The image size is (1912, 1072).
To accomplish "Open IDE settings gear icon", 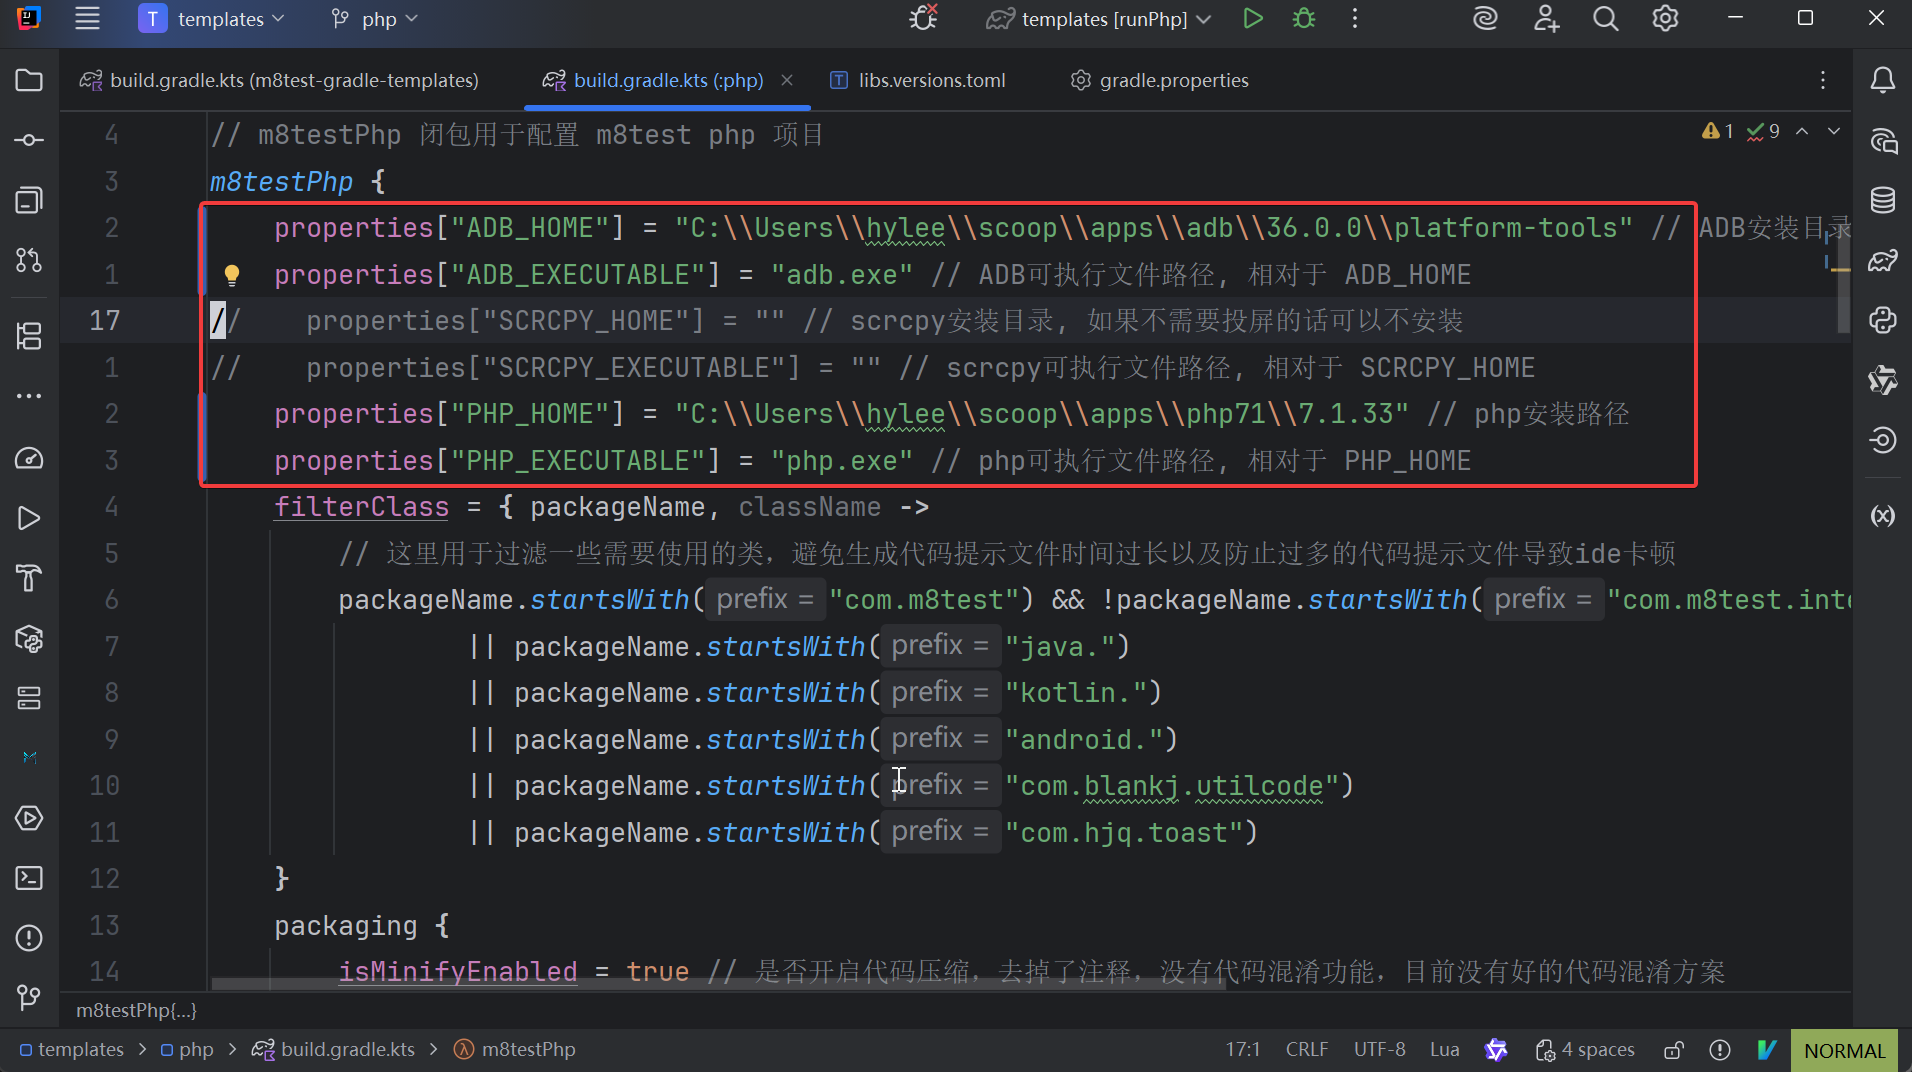I will [1665, 19].
